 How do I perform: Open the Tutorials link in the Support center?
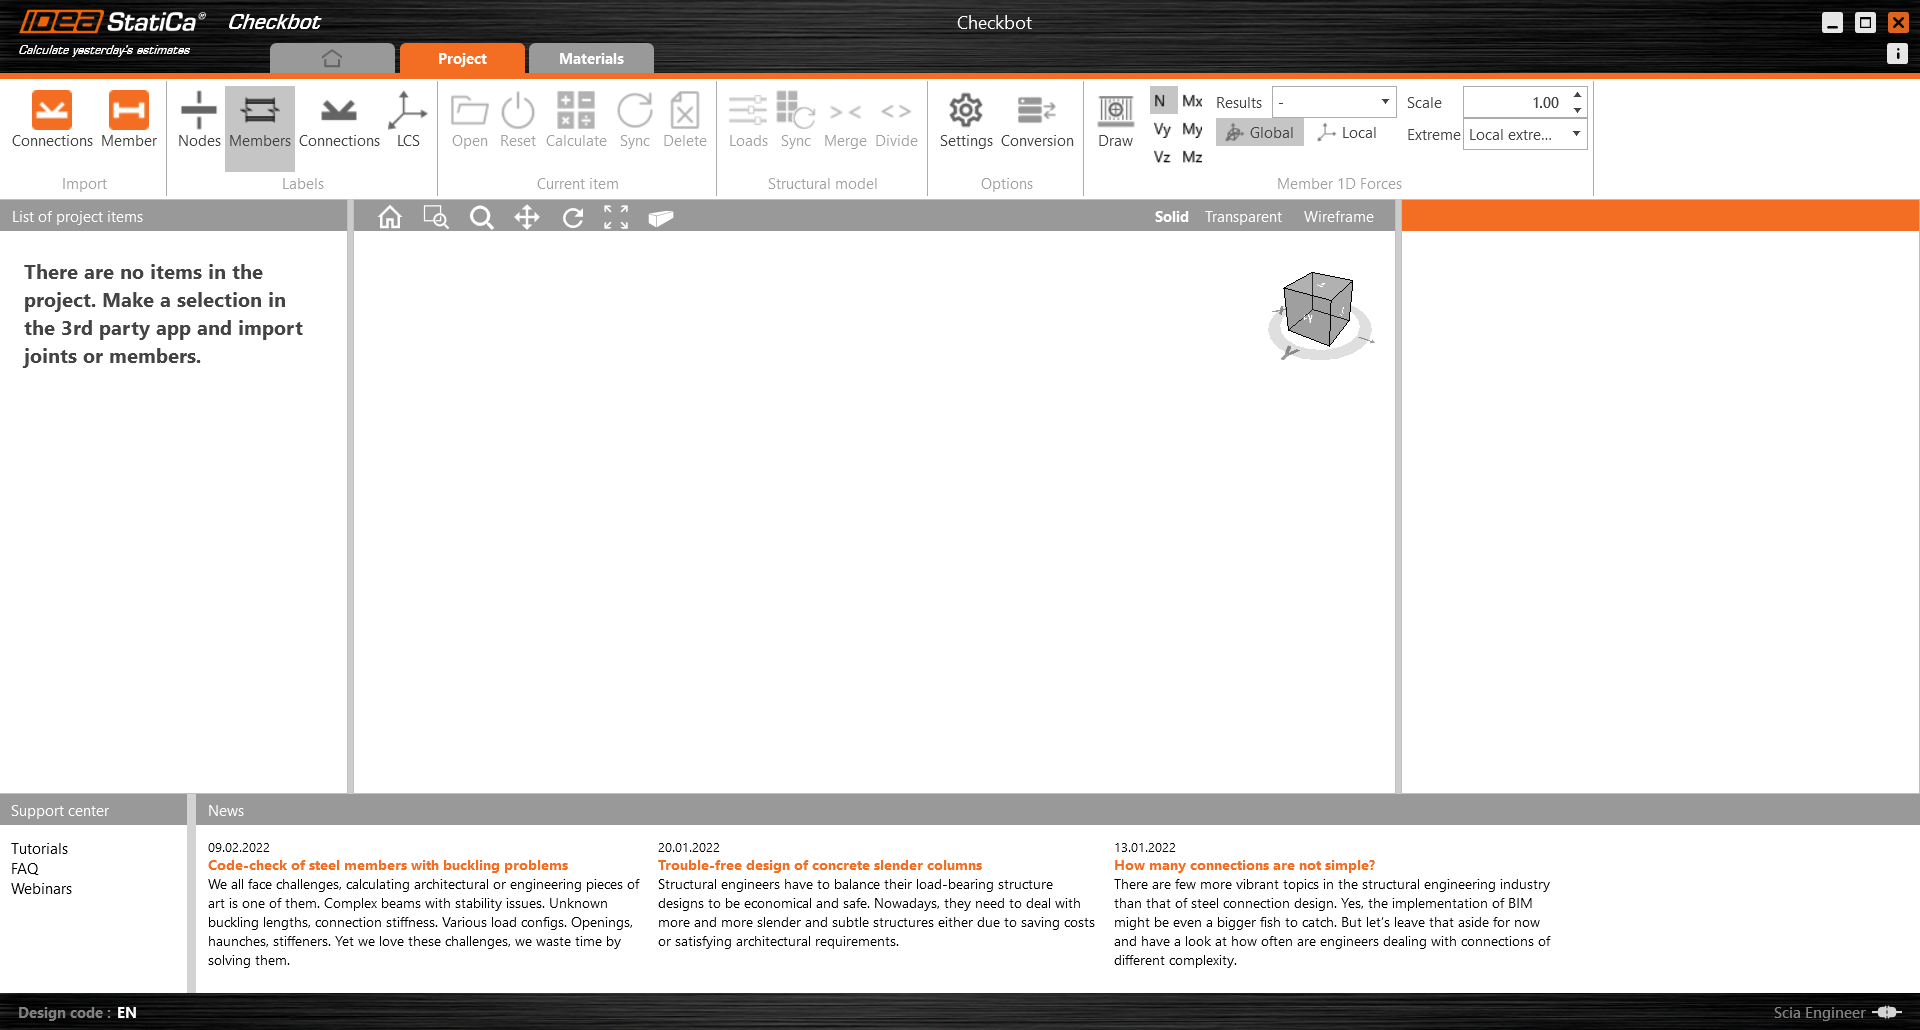40,849
